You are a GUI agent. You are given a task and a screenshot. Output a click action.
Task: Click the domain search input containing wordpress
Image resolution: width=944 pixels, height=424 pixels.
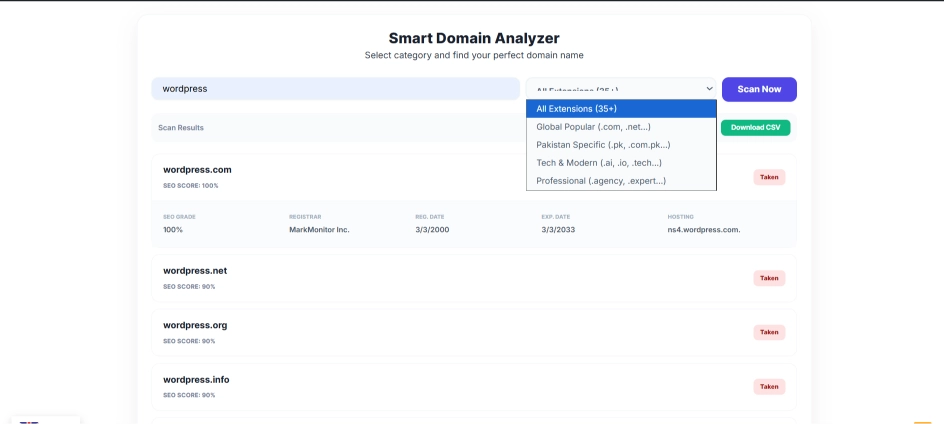point(335,89)
